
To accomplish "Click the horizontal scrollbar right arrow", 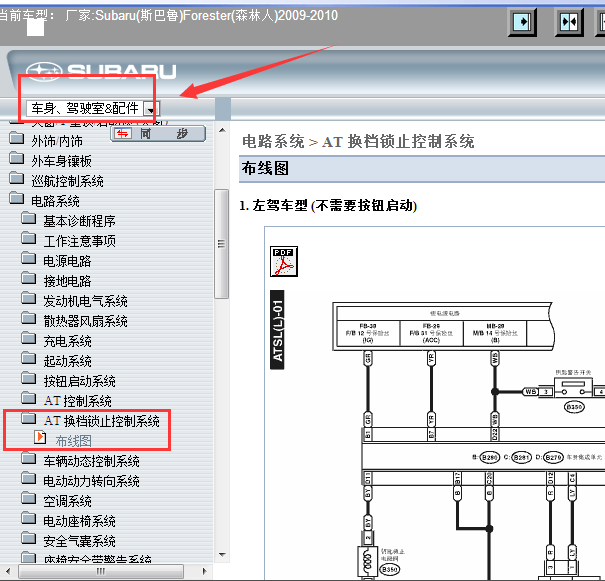I will pyautogui.click(x=204, y=571).
